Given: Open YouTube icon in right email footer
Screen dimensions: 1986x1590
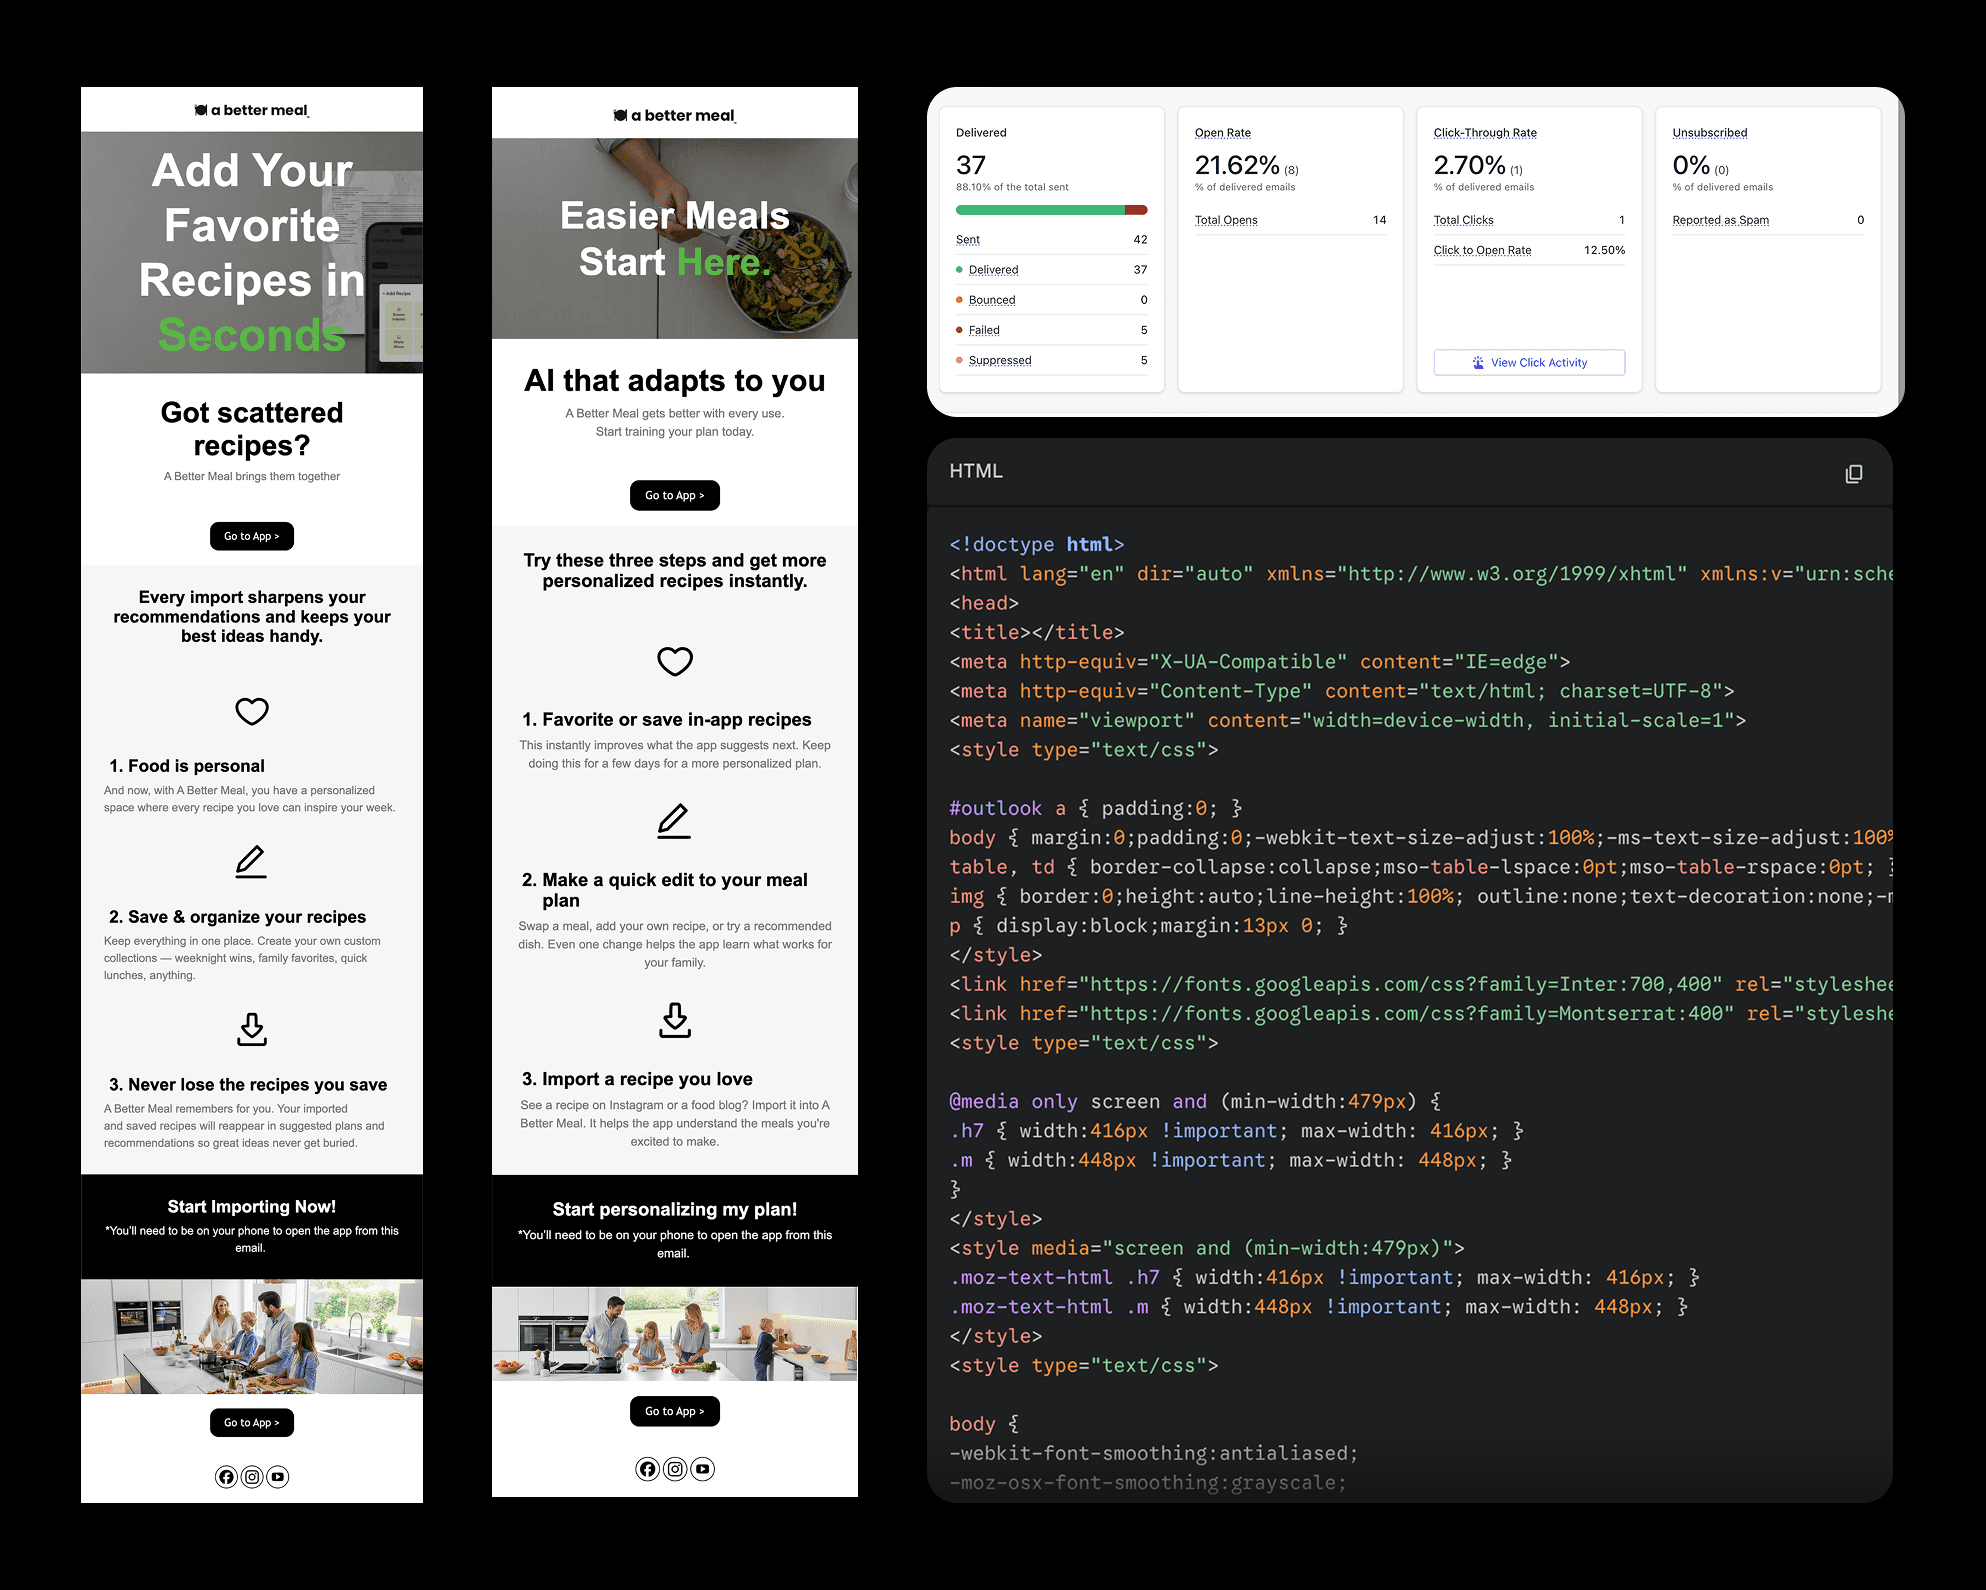Looking at the screenshot, I should tap(703, 1469).
